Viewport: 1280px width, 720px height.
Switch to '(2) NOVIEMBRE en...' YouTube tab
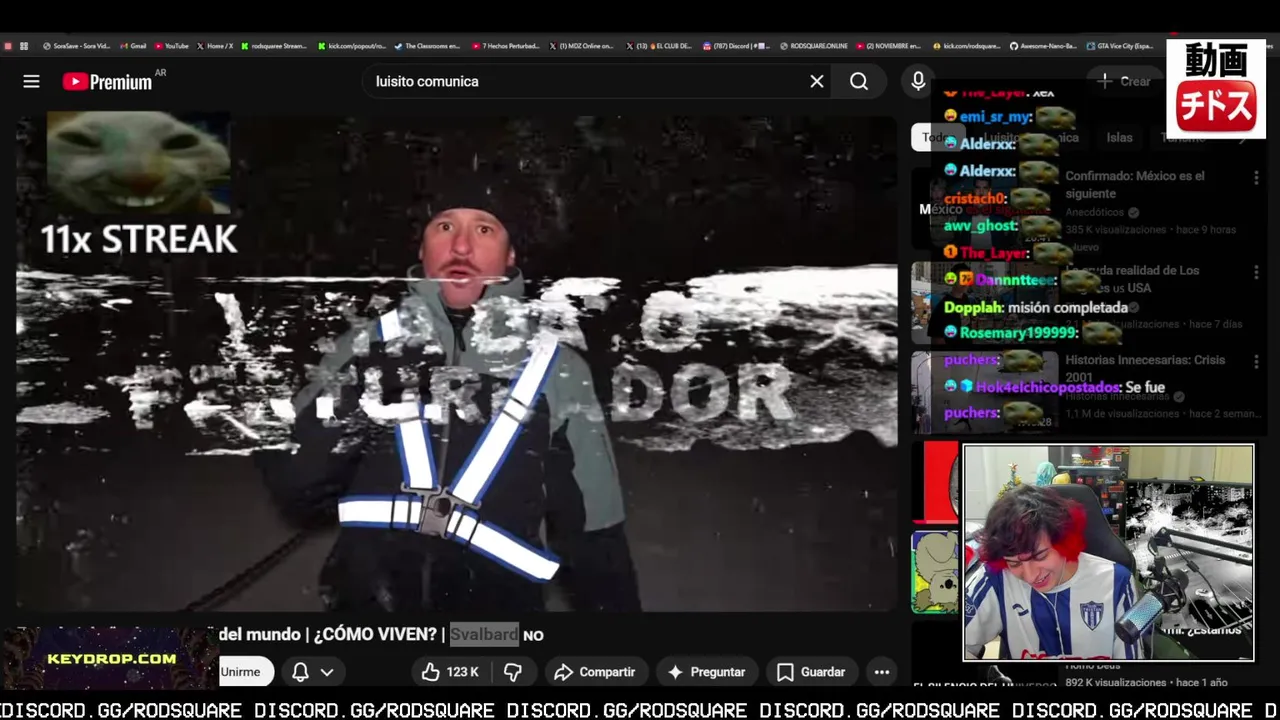891,46
